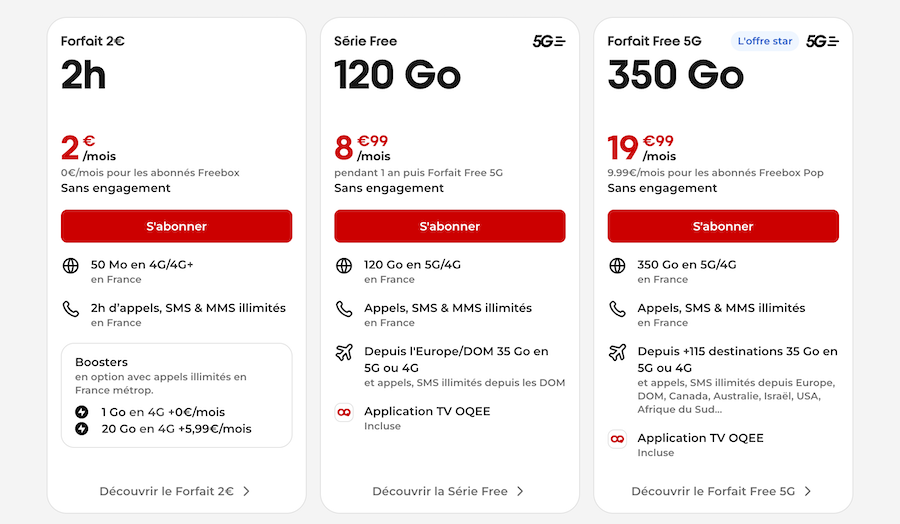
Task: Click chevron after Découvrir le Forfait Free 5G
Action: click(x=808, y=491)
